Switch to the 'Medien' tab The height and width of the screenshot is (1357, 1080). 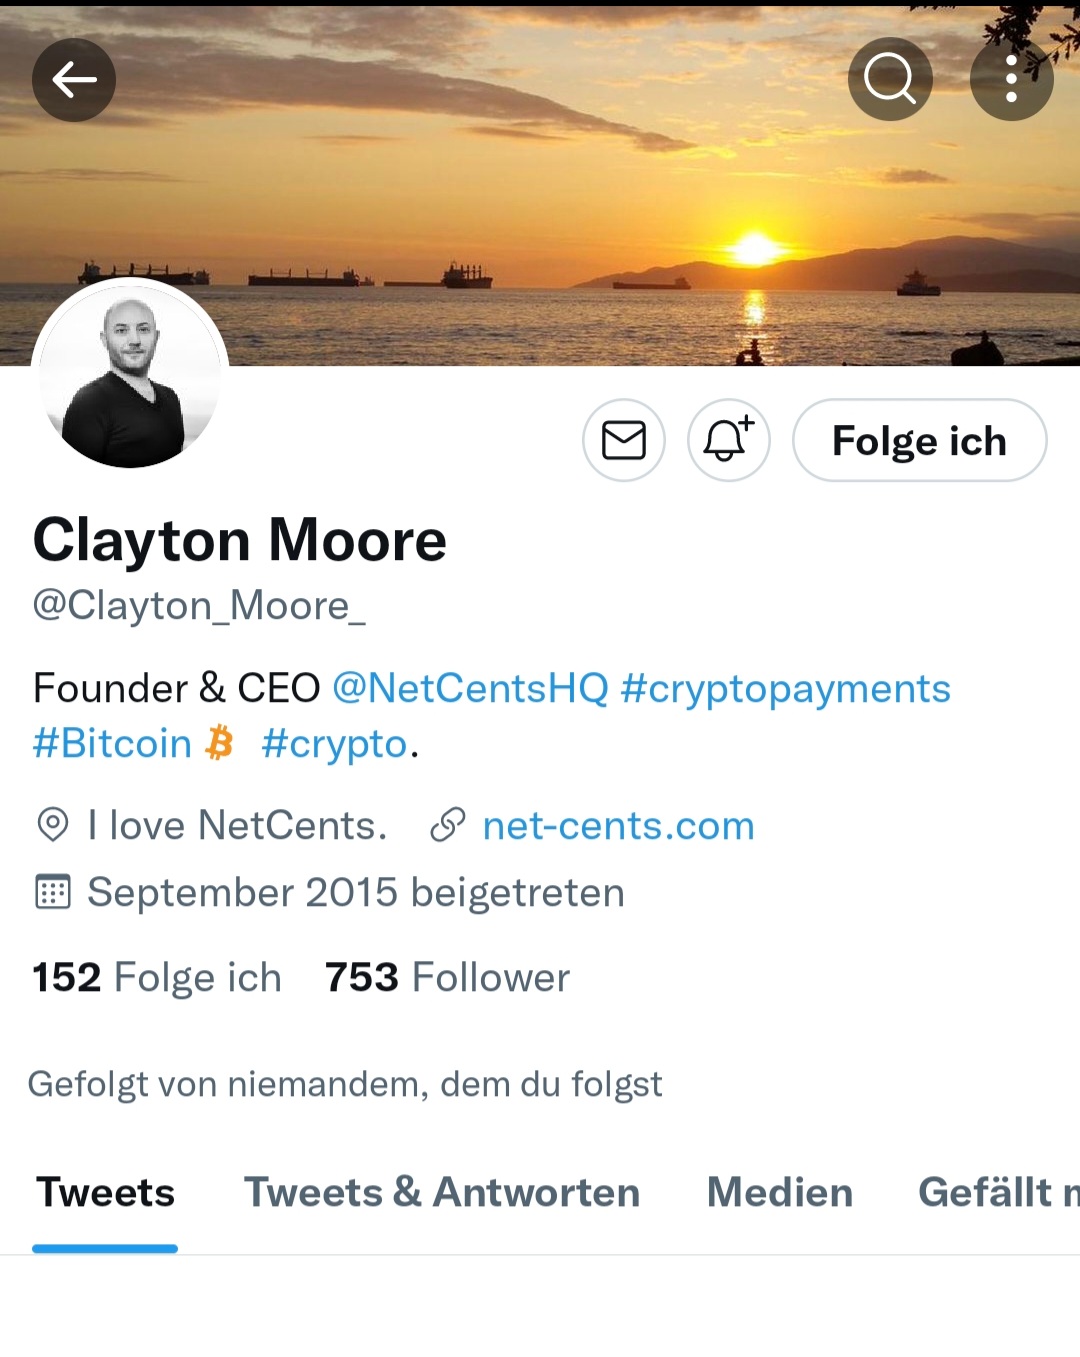point(779,1192)
